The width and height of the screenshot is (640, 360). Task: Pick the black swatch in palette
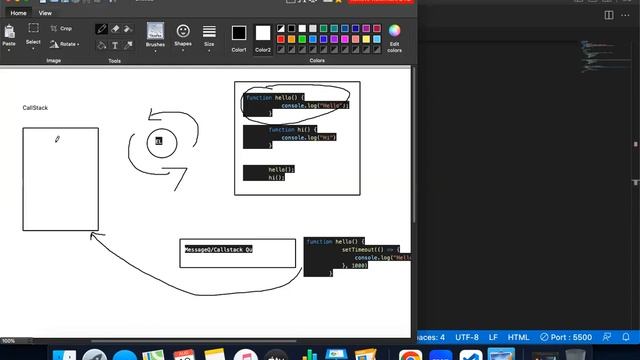(x=291, y=28)
